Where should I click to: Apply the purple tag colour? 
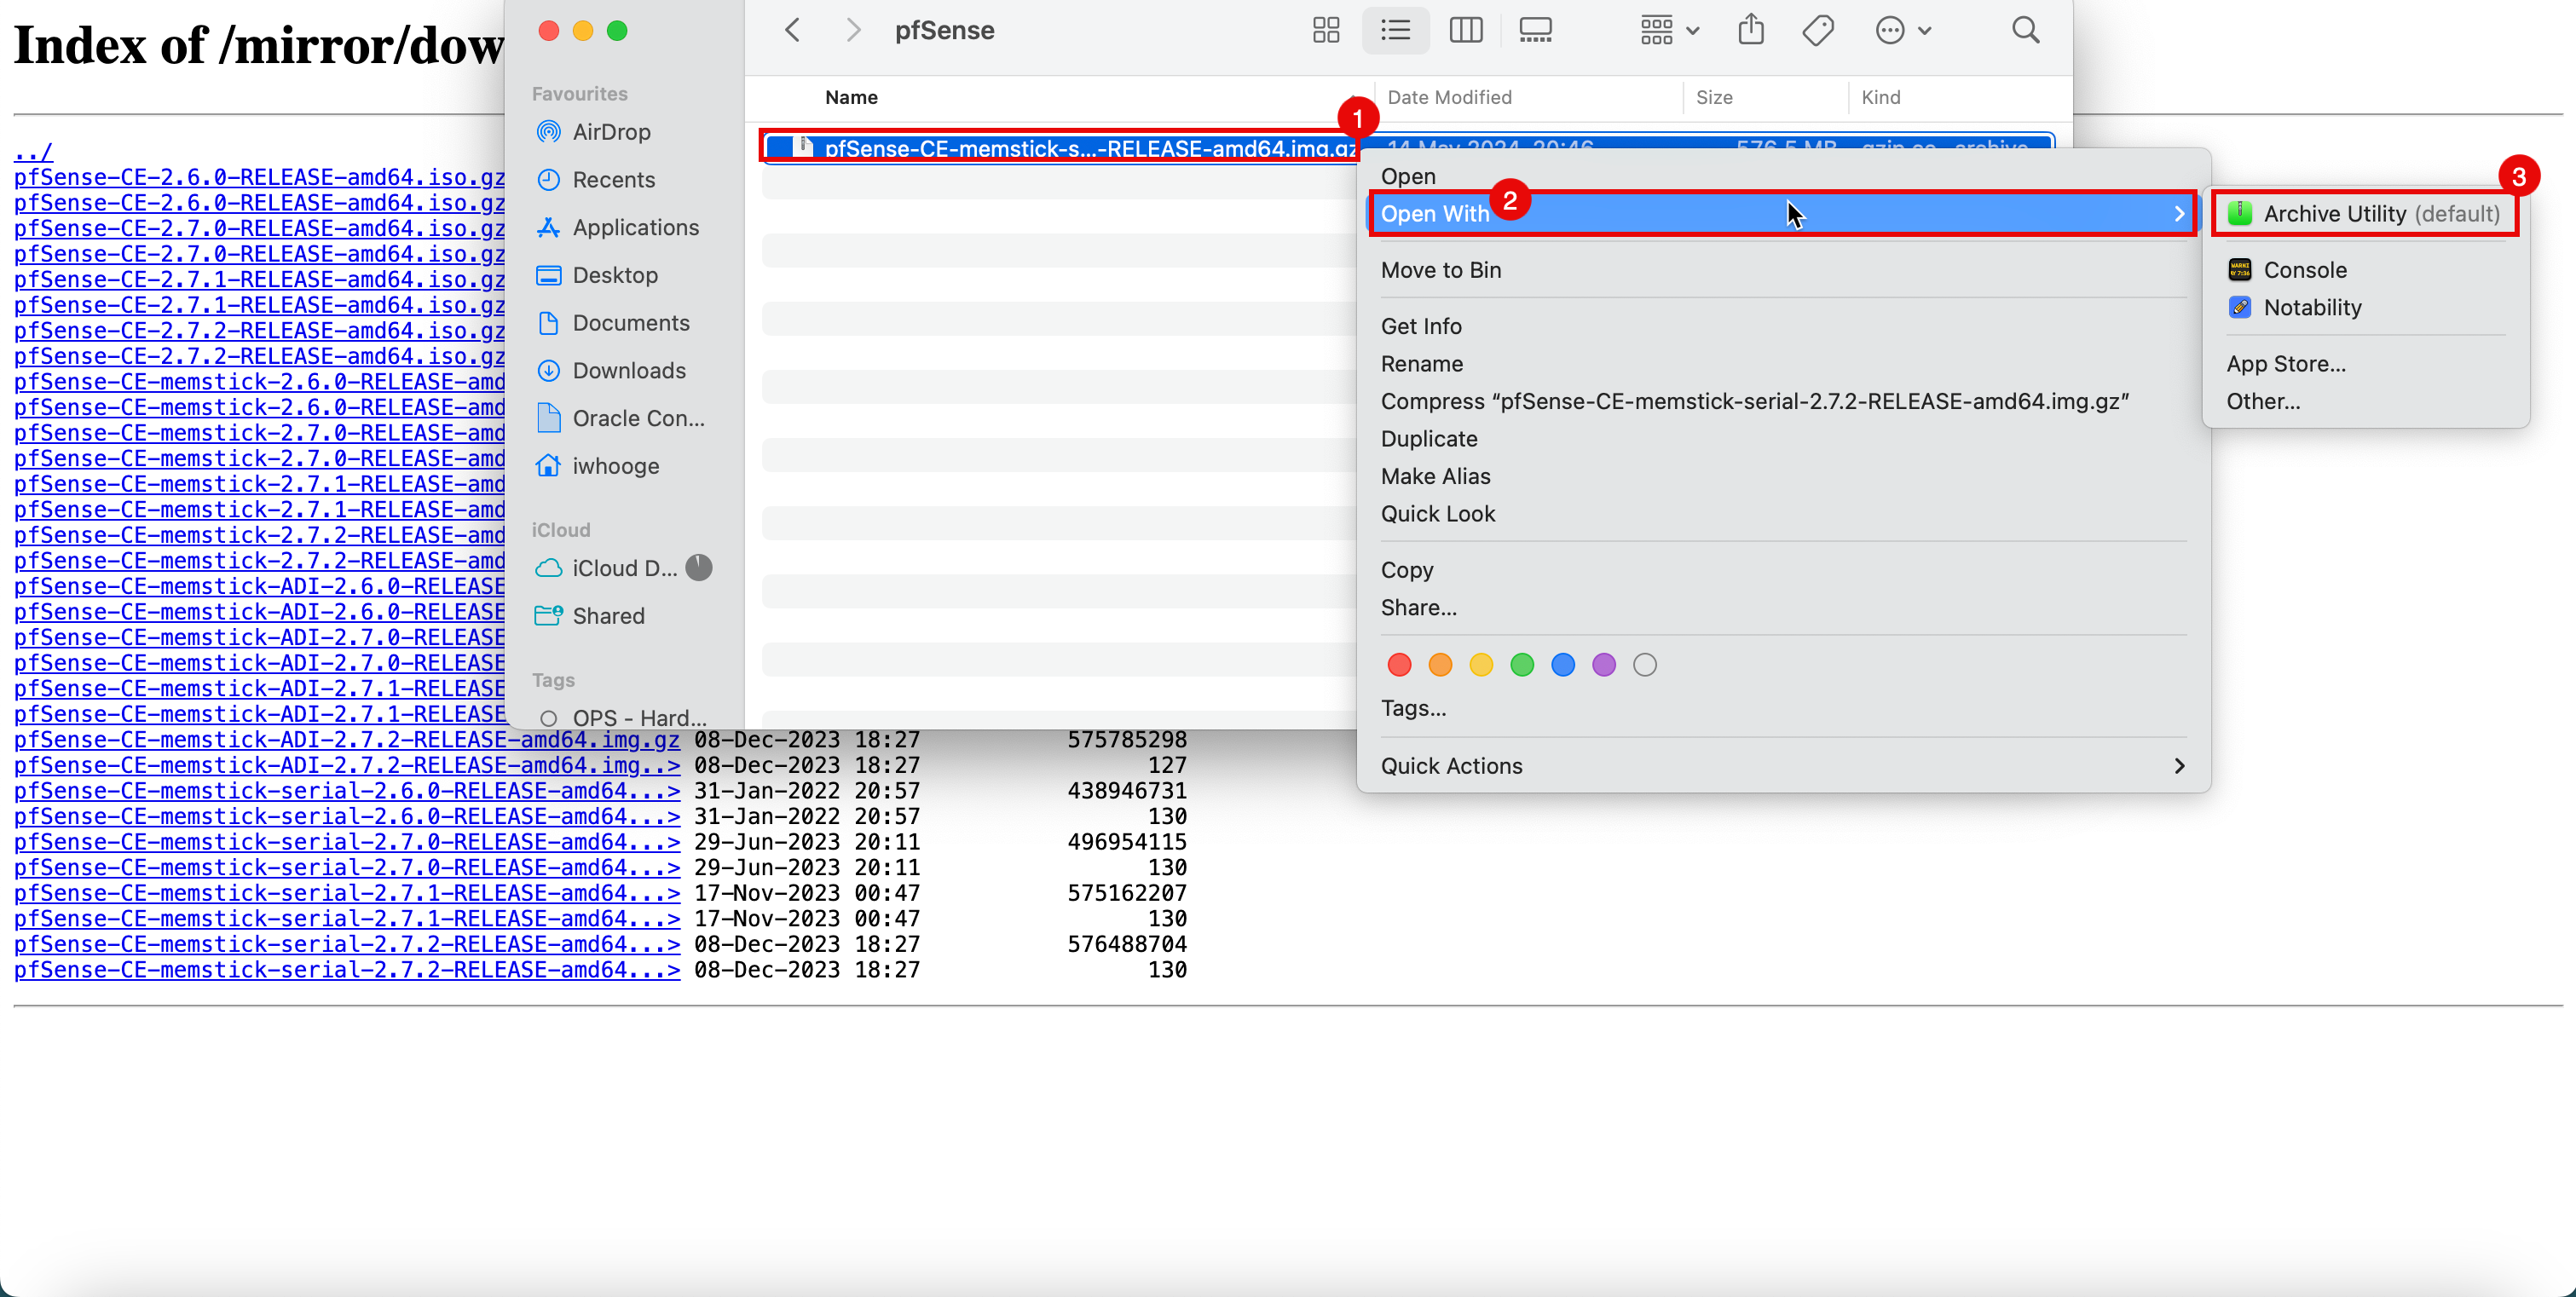pyautogui.click(x=1603, y=665)
